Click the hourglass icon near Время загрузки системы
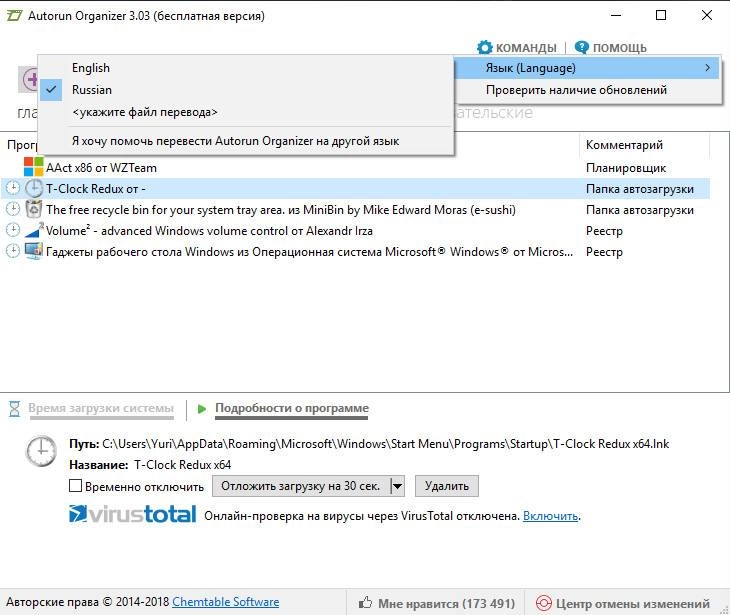Image resolution: width=730 pixels, height=615 pixels. point(14,409)
